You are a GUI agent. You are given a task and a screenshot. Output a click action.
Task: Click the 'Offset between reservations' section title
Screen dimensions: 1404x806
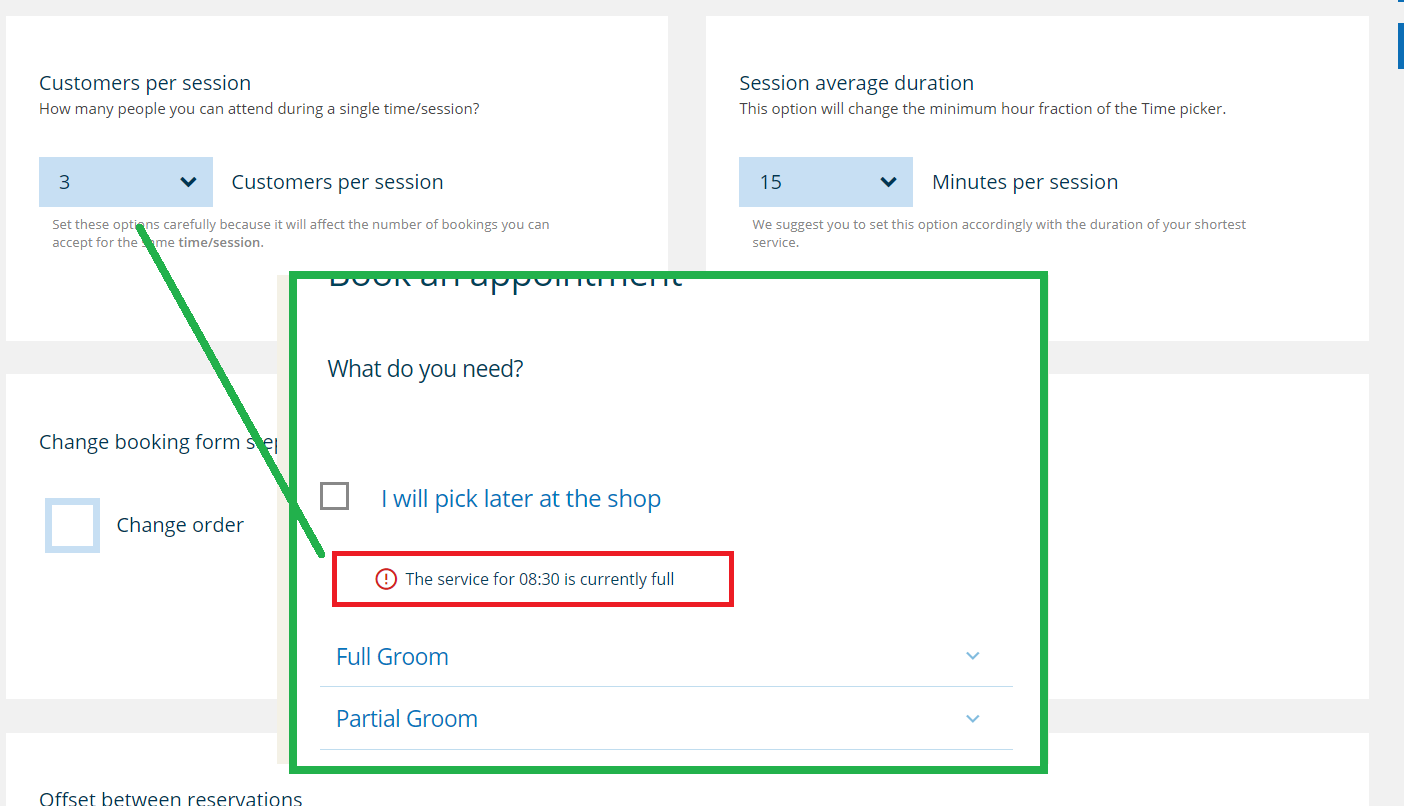tap(171, 798)
